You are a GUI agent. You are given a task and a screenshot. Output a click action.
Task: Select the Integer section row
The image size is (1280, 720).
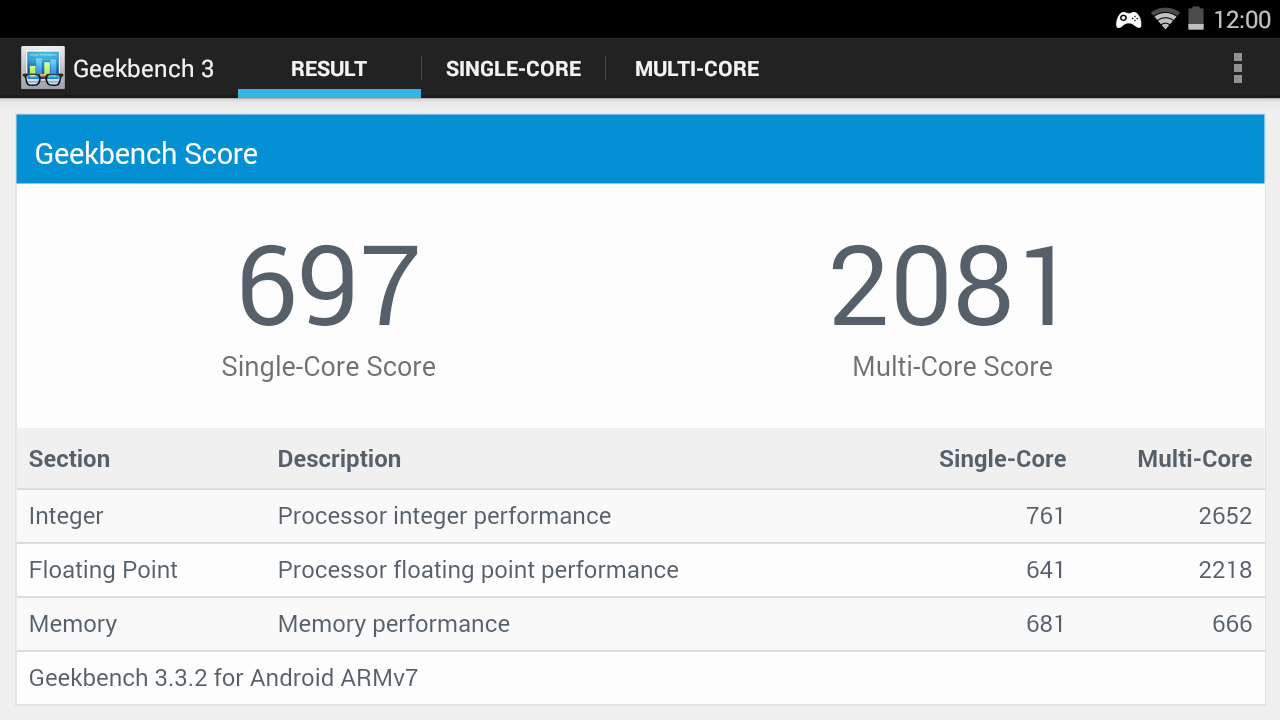(641, 516)
